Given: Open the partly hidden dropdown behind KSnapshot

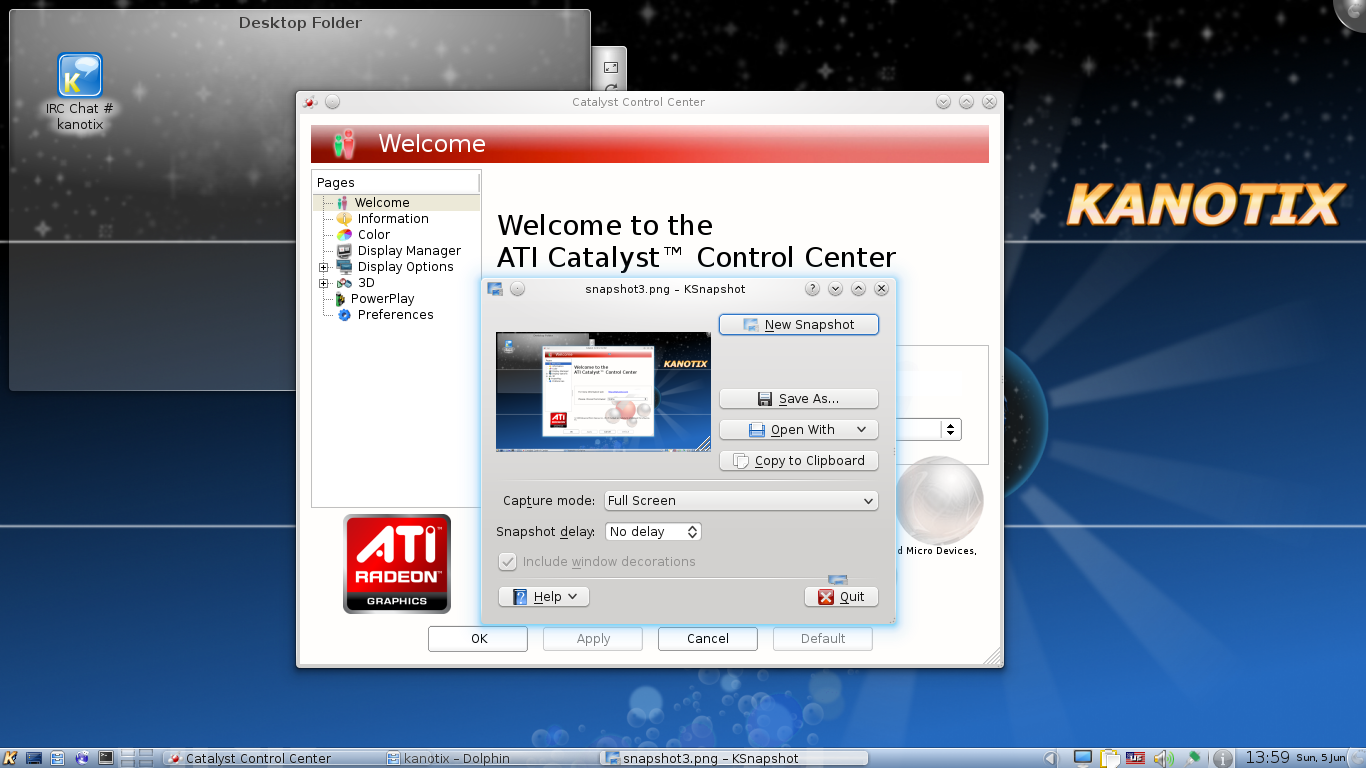Looking at the screenshot, I should click(929, 429).
